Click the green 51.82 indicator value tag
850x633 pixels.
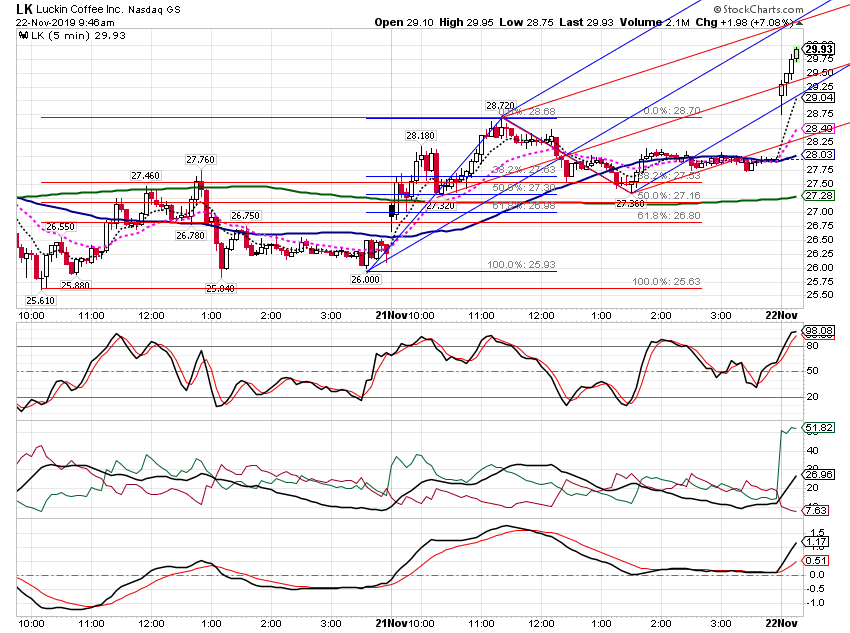click(819, 428)
